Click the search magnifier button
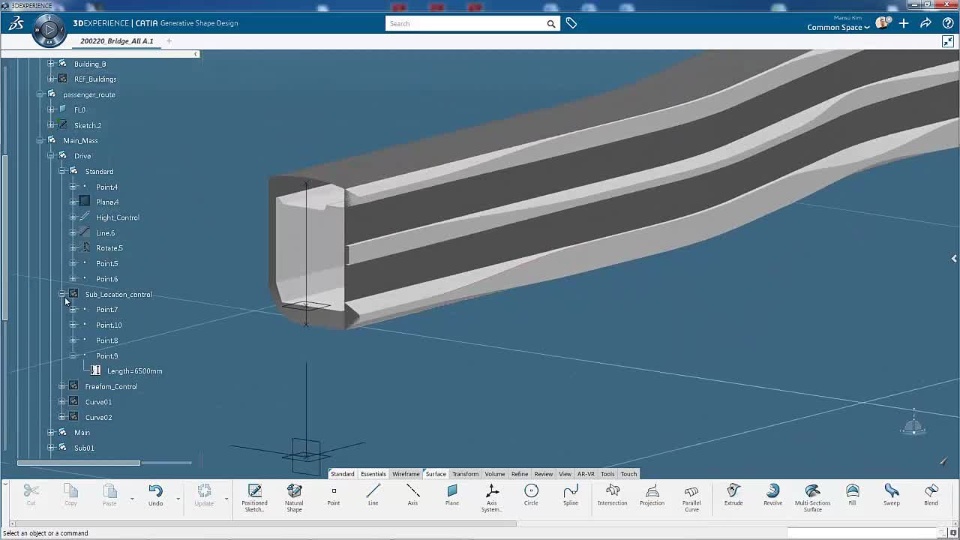Image resolution: width=960 pixels, height=540 pixels. (x=551, y=24)
